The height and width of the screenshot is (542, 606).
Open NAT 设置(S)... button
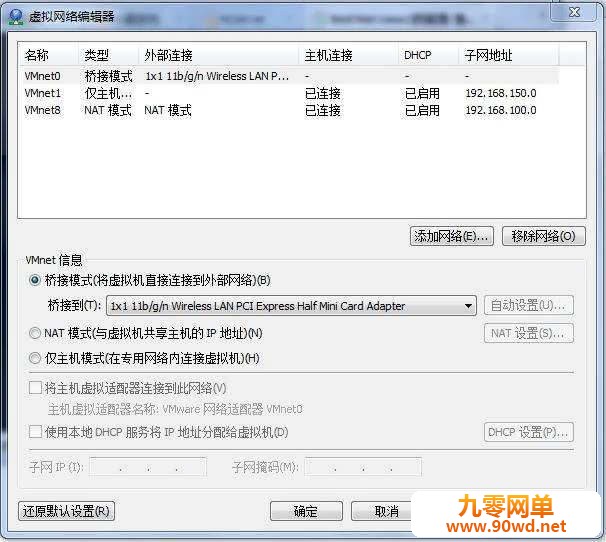(529, 333)
